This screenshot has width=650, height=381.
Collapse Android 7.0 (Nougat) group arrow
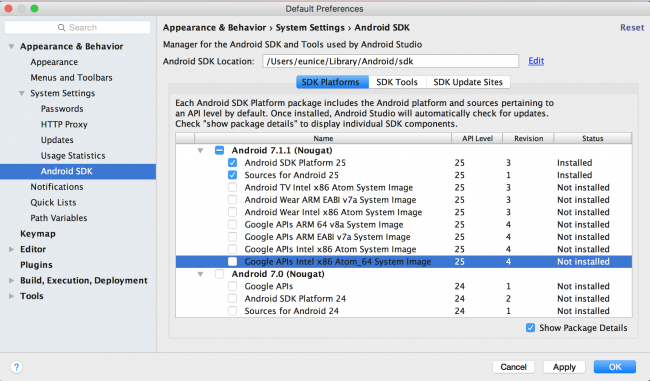pos(200,274)
